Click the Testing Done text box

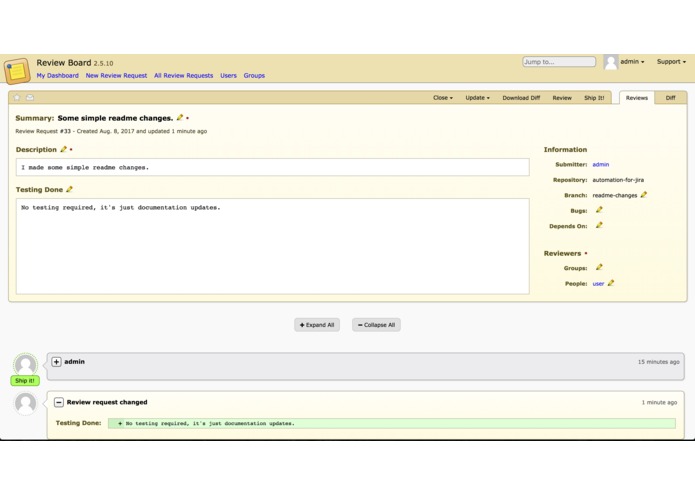[273, 246]
